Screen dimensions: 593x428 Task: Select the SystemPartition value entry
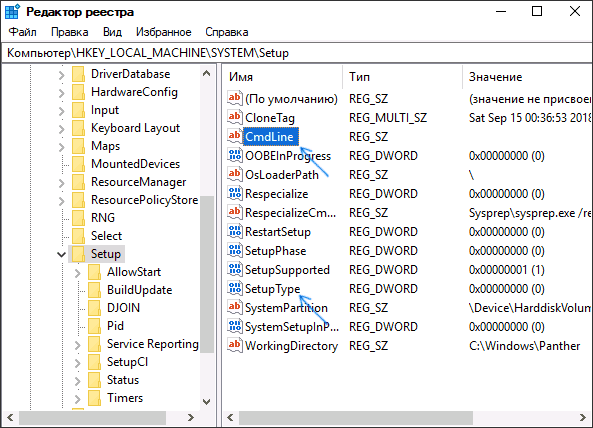pos(286,308)
